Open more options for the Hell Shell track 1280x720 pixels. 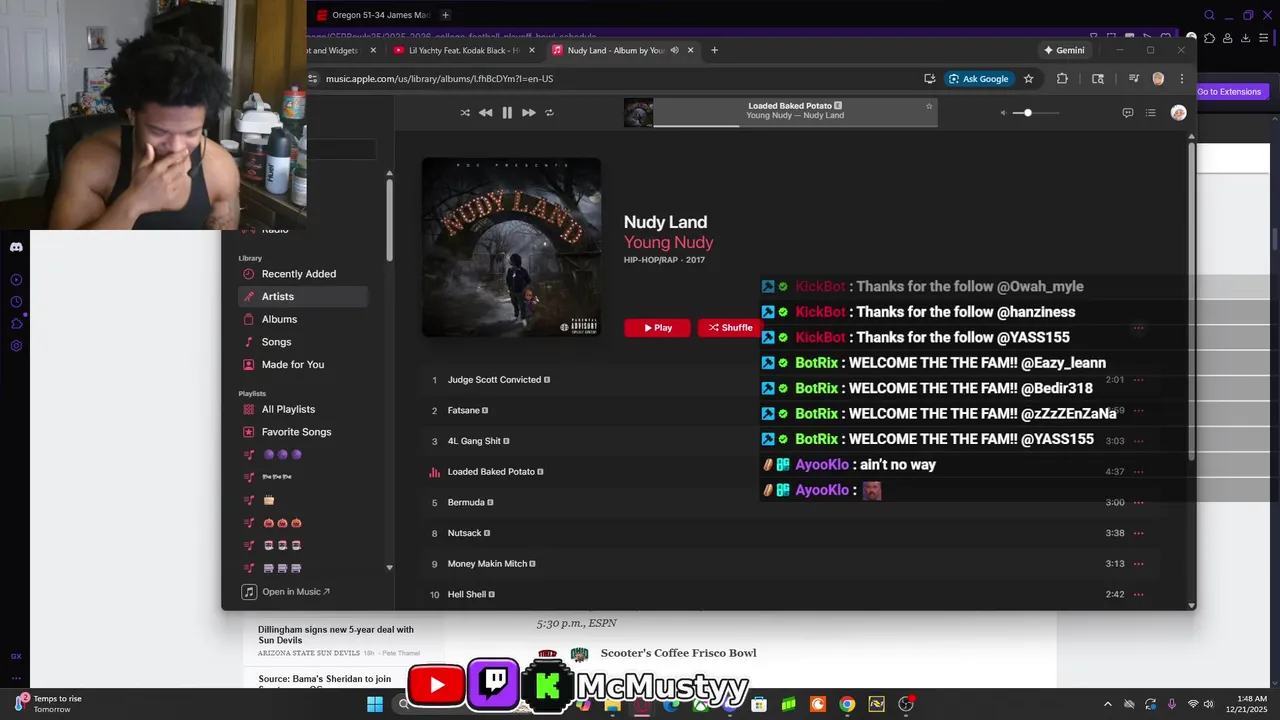click(1138, 594)
